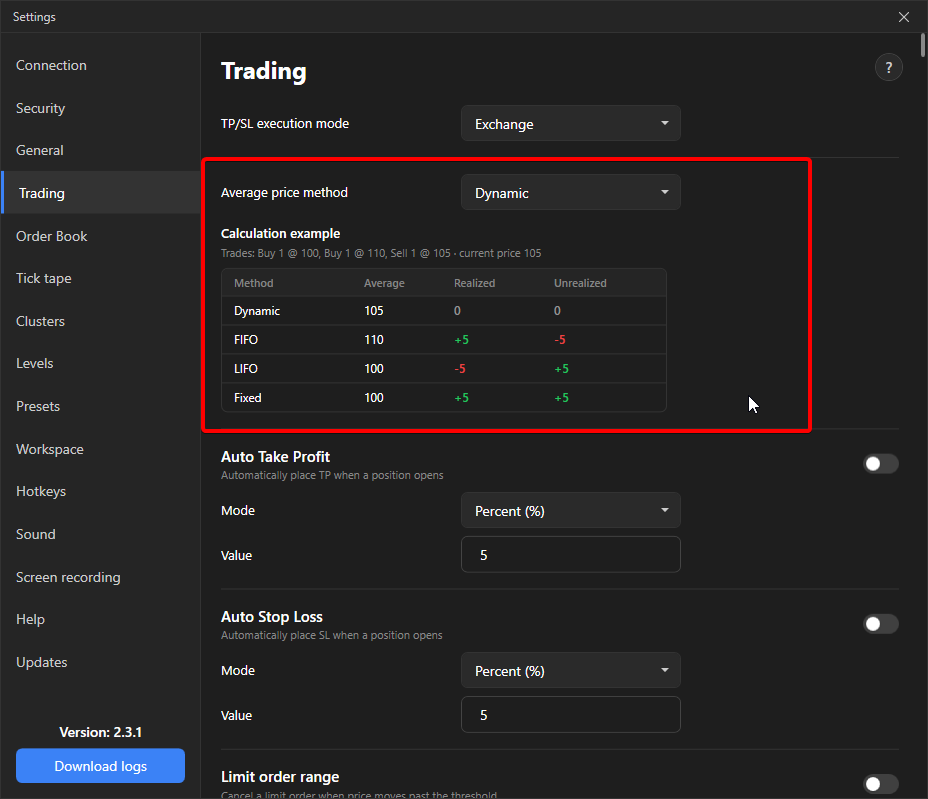Select the FIFO row in the calculation table

tap(444, 340)
